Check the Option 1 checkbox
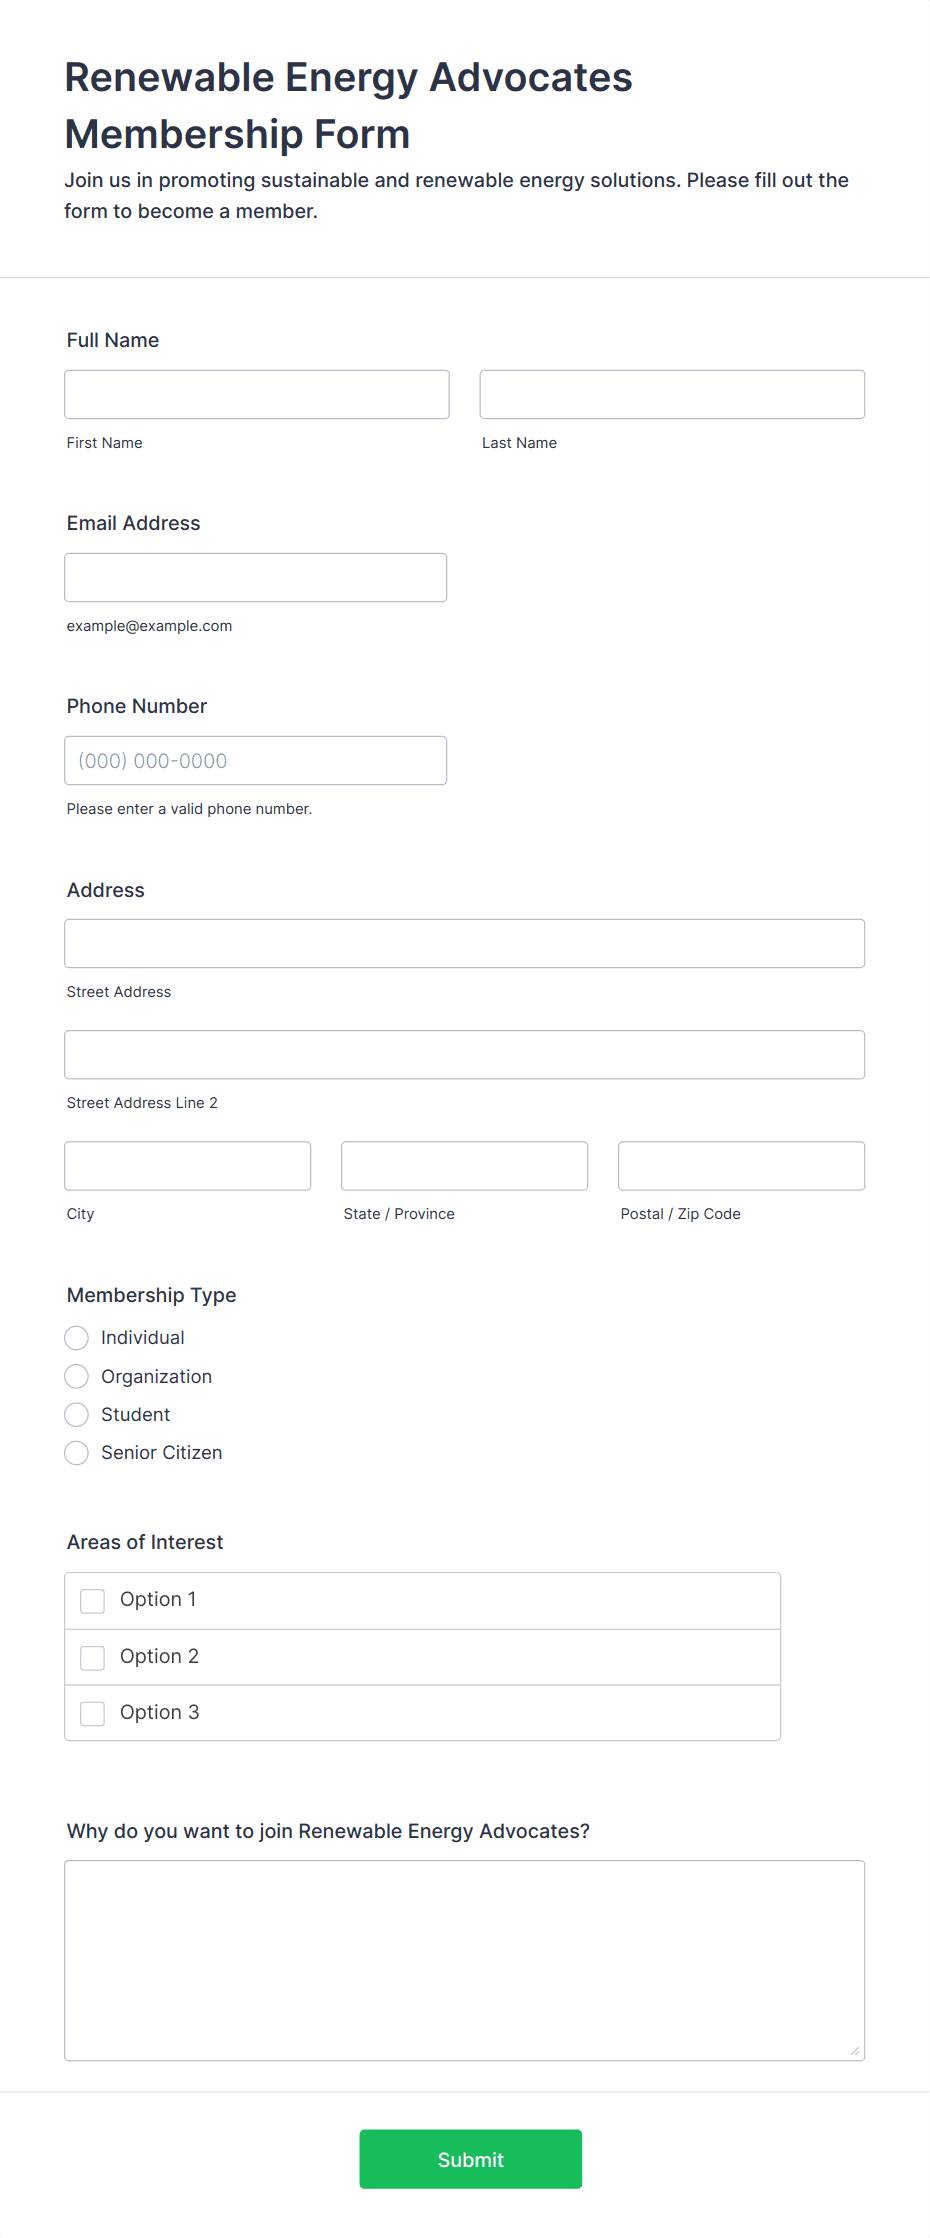930x2238 pixels. (x=93, y=1601)
